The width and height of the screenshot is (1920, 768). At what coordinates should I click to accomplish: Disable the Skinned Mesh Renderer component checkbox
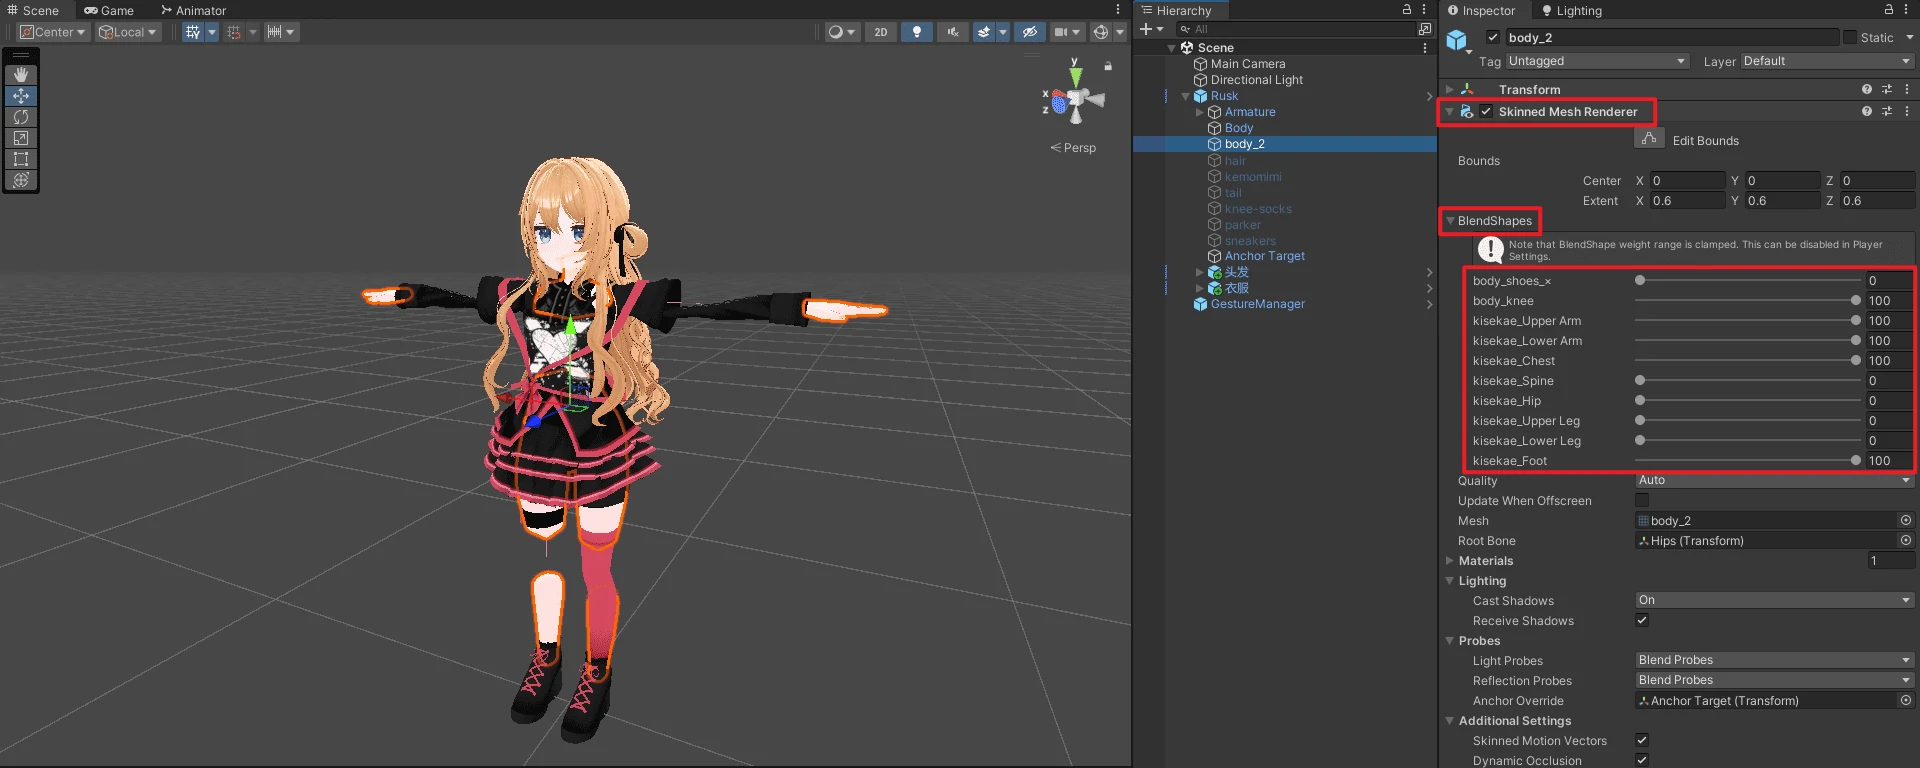pos(1487,112)
